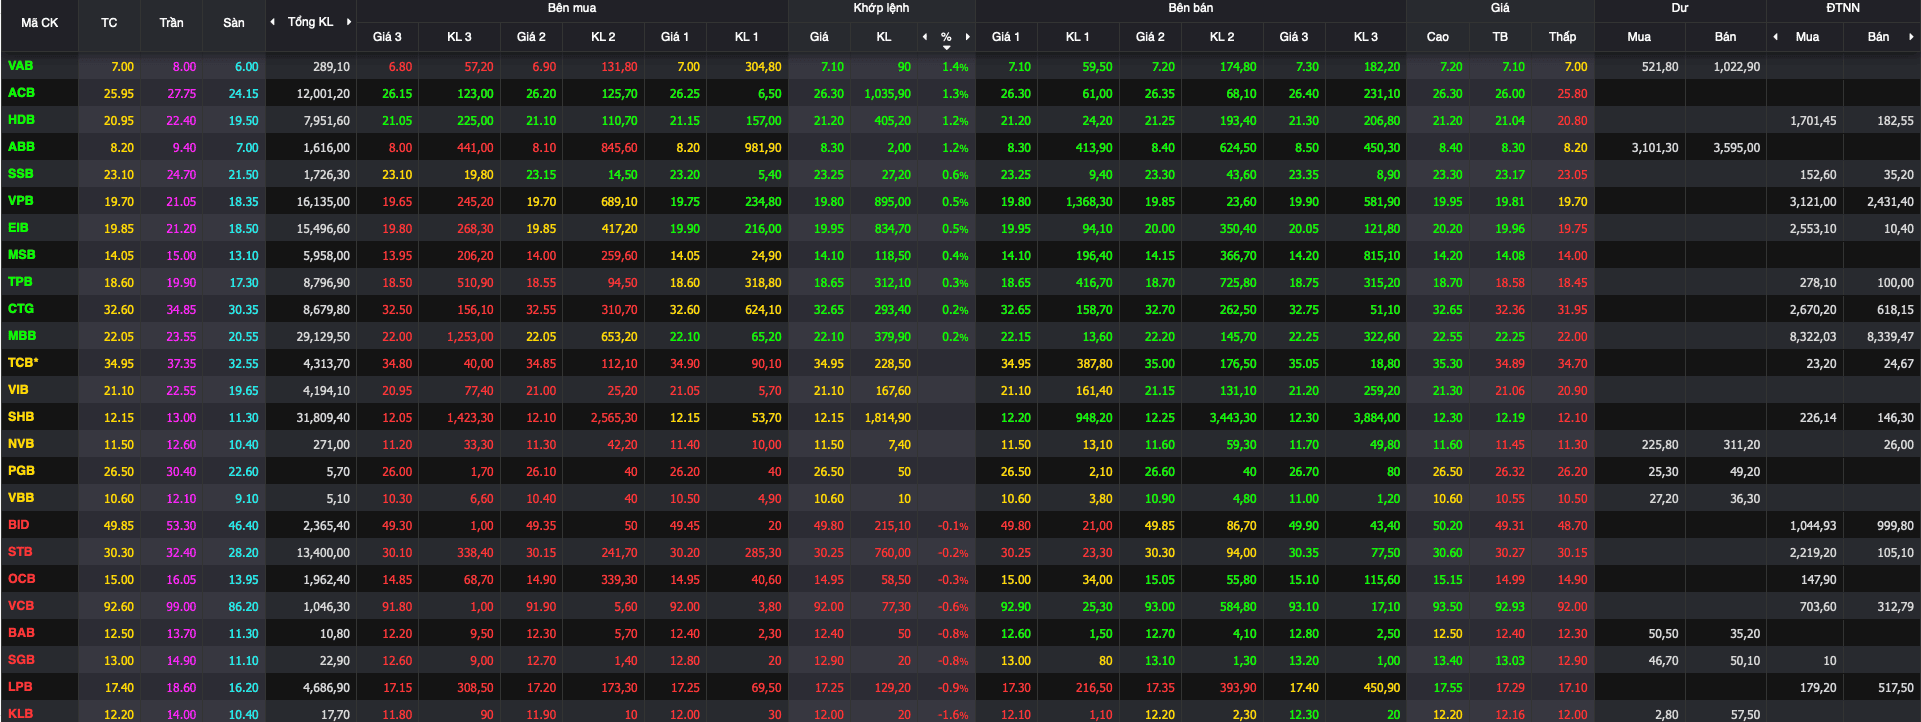1921x722 pixels.
Task: Click SHB matched volume 1,814,90
Action: pyautogui.click(x=888, y=418)
